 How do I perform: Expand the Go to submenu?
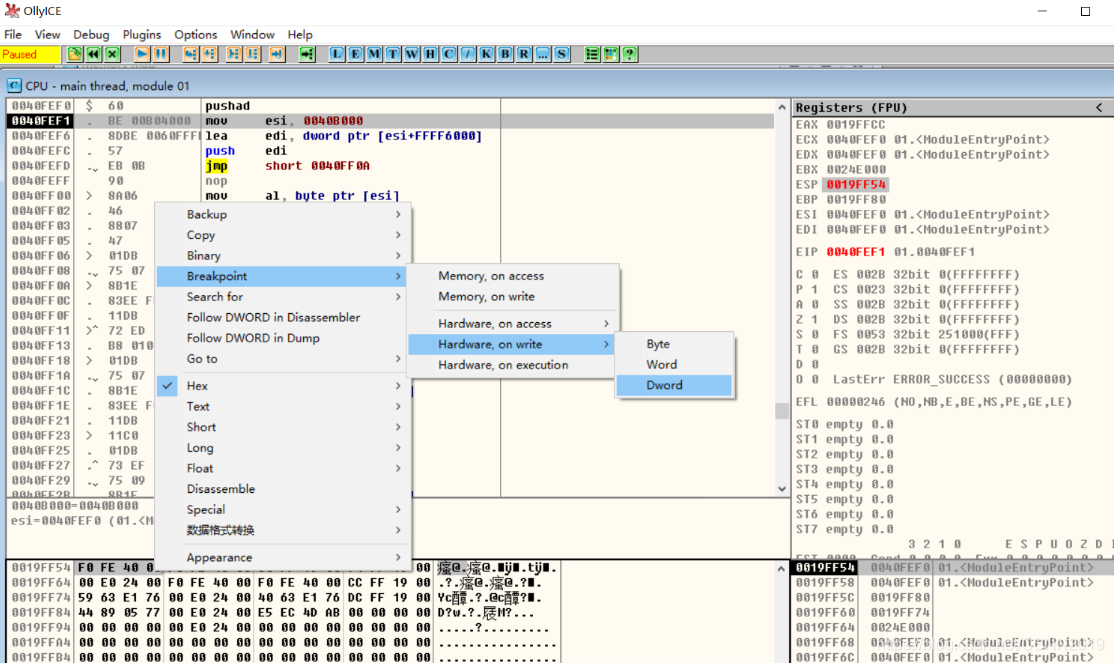click(283, 359)
